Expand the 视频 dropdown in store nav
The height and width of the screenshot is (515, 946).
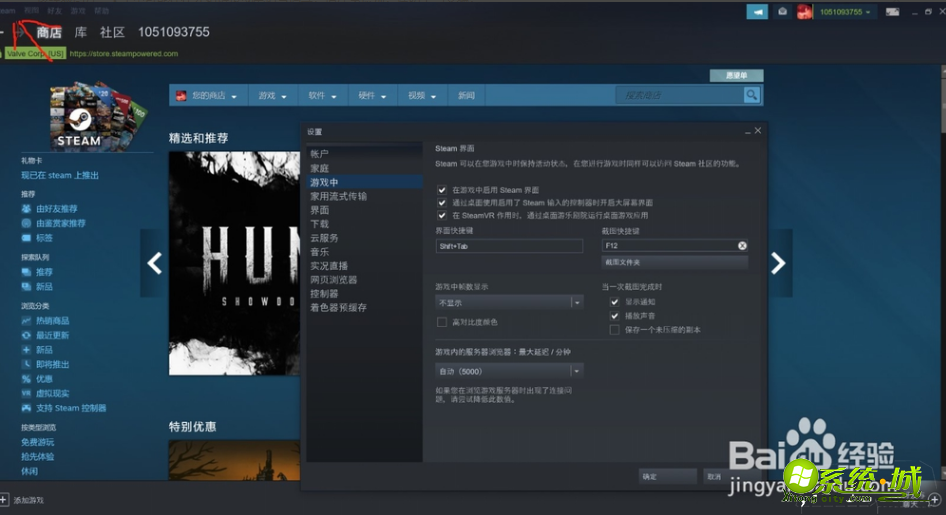coord(422,95)
